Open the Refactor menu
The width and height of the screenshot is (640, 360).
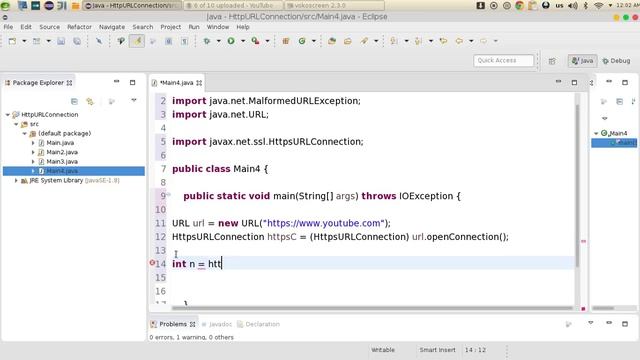tap(79, 27)
